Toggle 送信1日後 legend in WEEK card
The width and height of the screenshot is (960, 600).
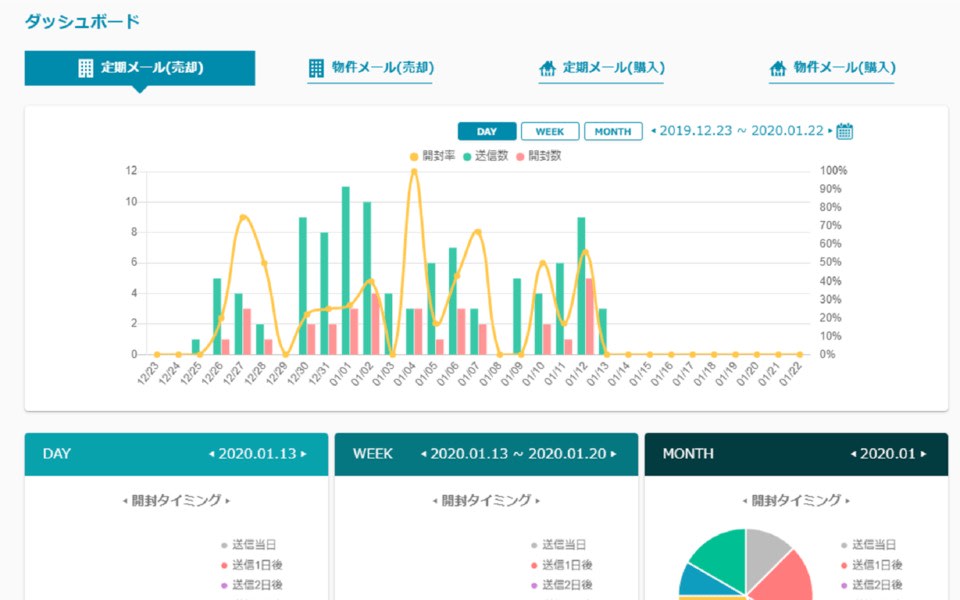561,565
